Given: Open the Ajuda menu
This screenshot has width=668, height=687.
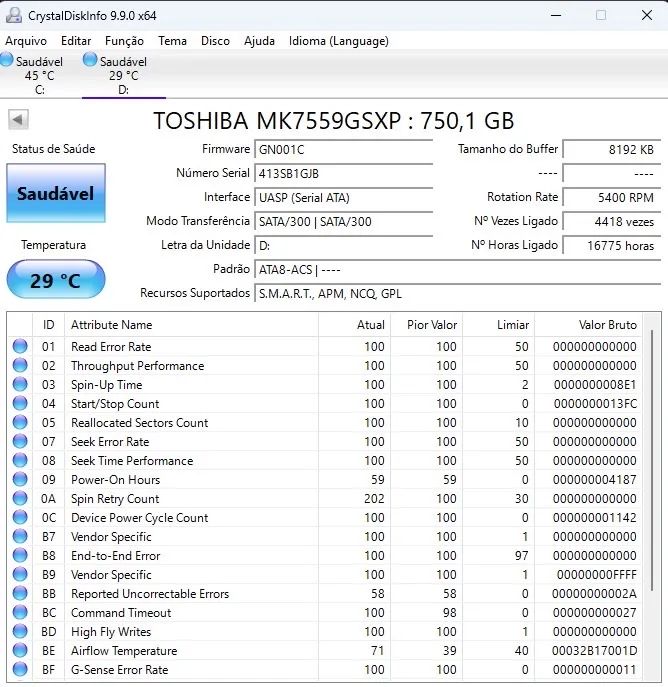Looking at the screenshot, I should [x=259, y=41].
